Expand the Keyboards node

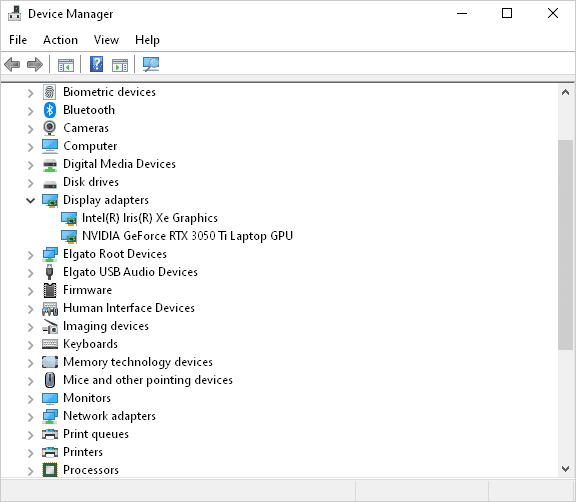[30, 345]
